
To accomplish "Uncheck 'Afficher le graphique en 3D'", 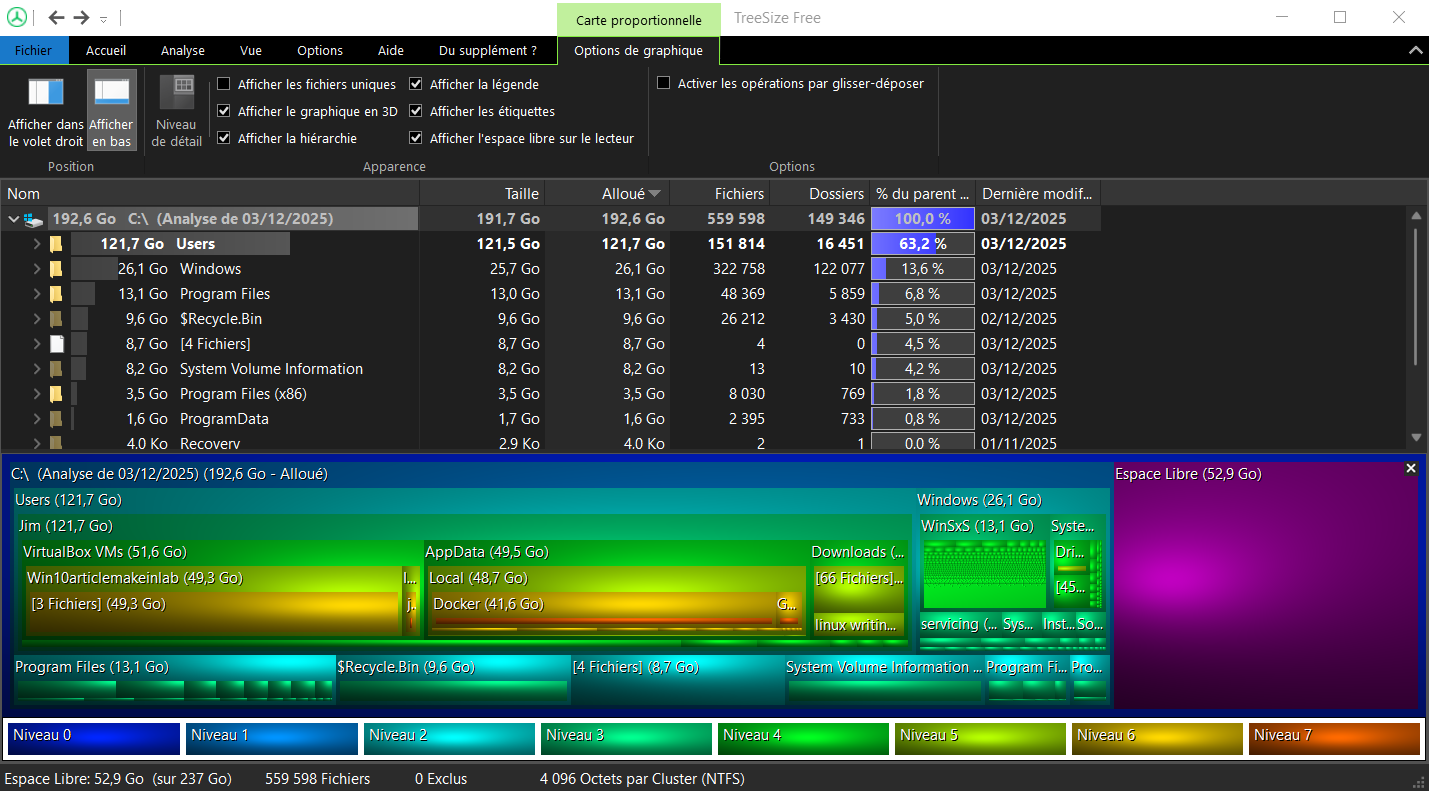I will pyautogui.click(x=224, y=112).
